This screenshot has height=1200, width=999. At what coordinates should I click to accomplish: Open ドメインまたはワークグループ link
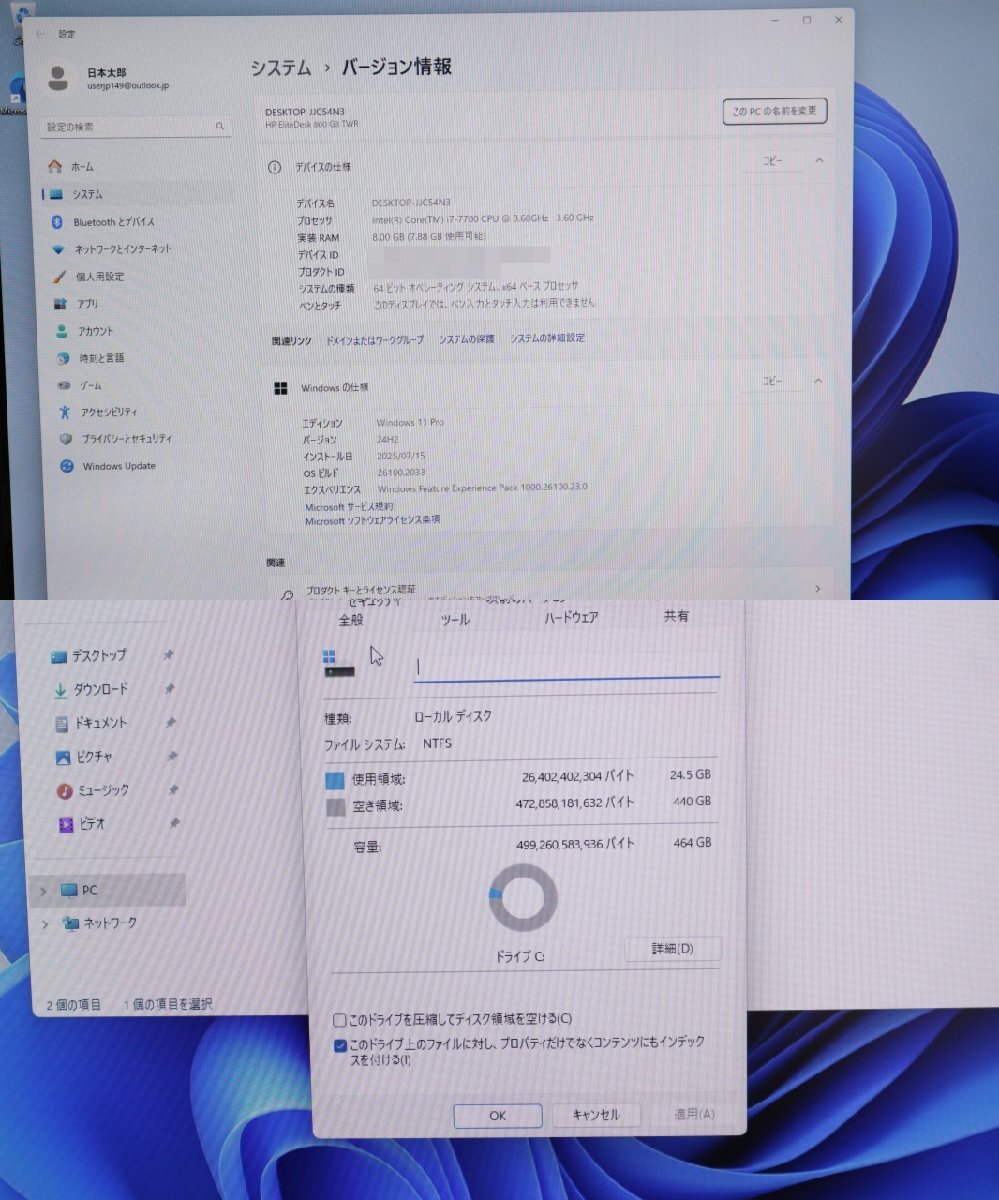point(375,340)
